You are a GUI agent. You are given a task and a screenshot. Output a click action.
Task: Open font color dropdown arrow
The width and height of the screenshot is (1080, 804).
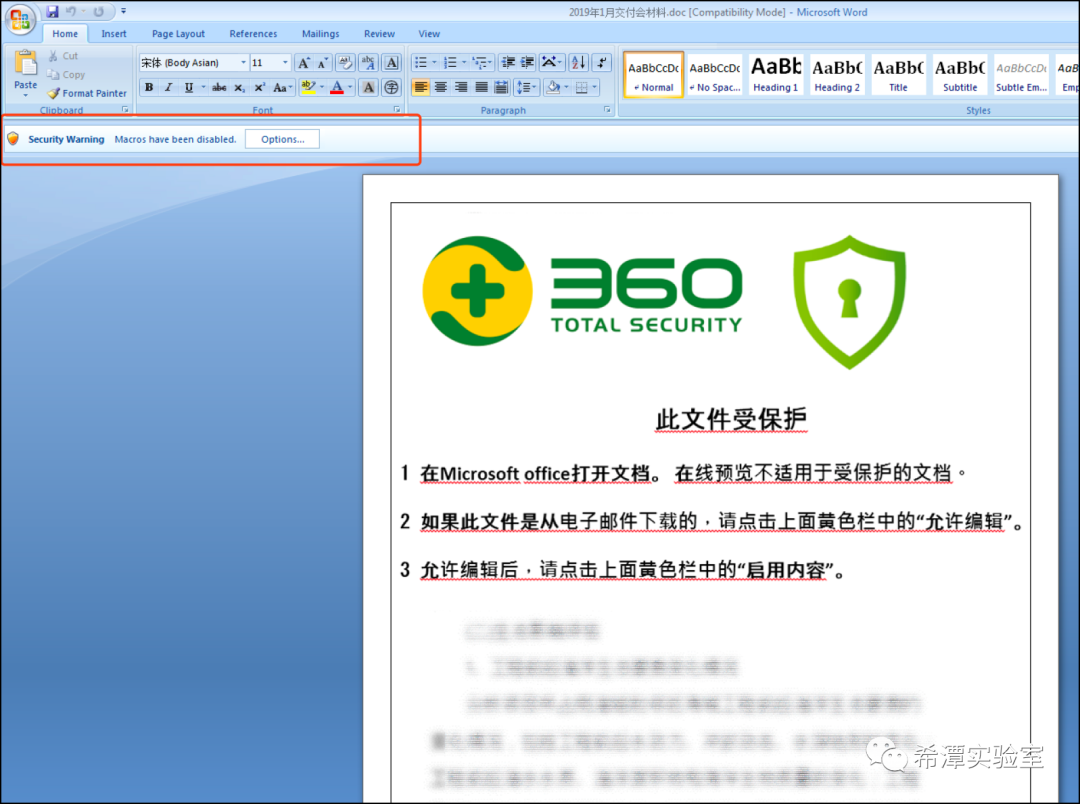tap(350, 87)
